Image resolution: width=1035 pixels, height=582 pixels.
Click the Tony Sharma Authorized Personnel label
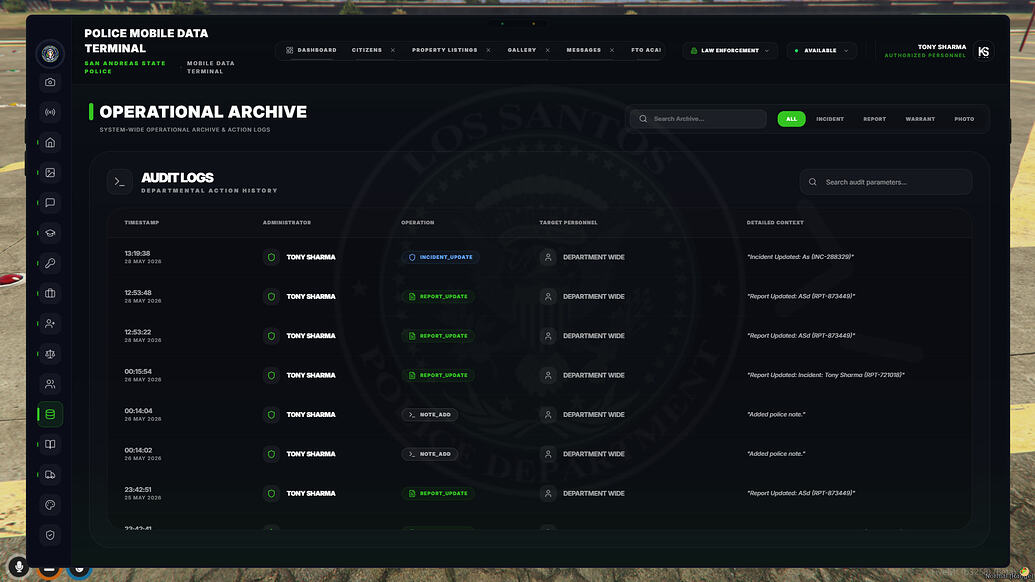coord(925,51)
